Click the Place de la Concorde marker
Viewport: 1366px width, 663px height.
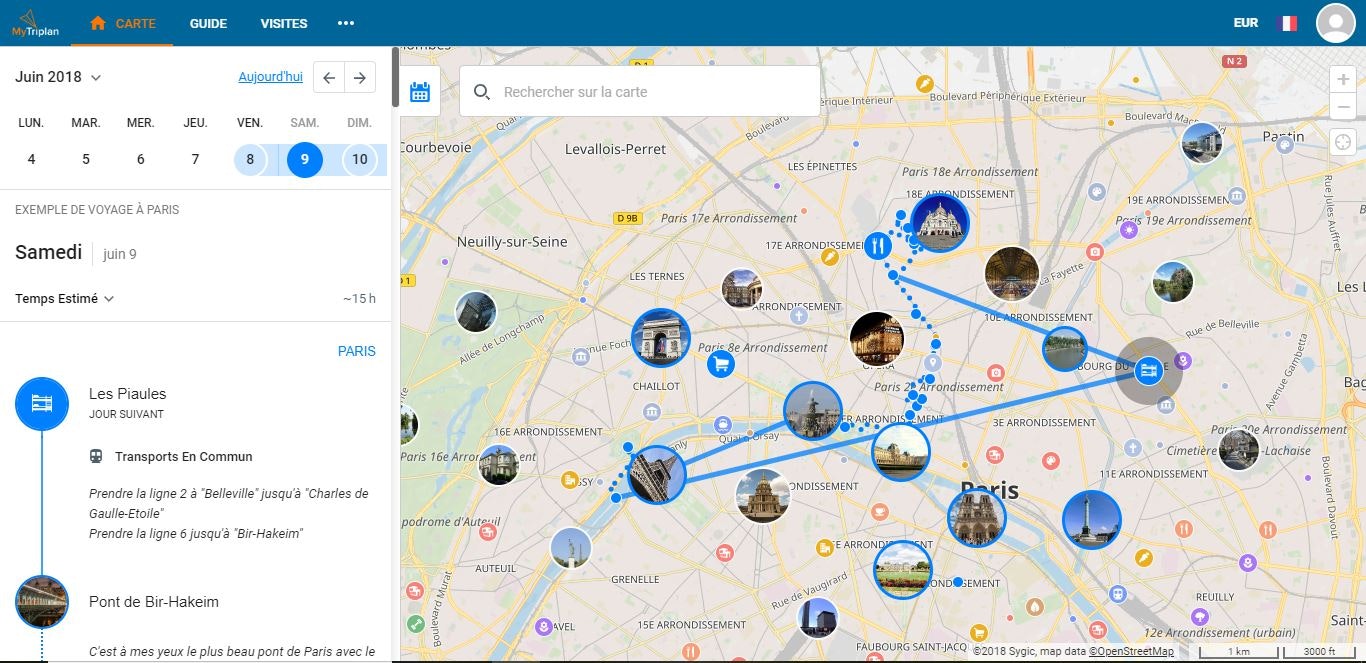[x=813, y=411]
